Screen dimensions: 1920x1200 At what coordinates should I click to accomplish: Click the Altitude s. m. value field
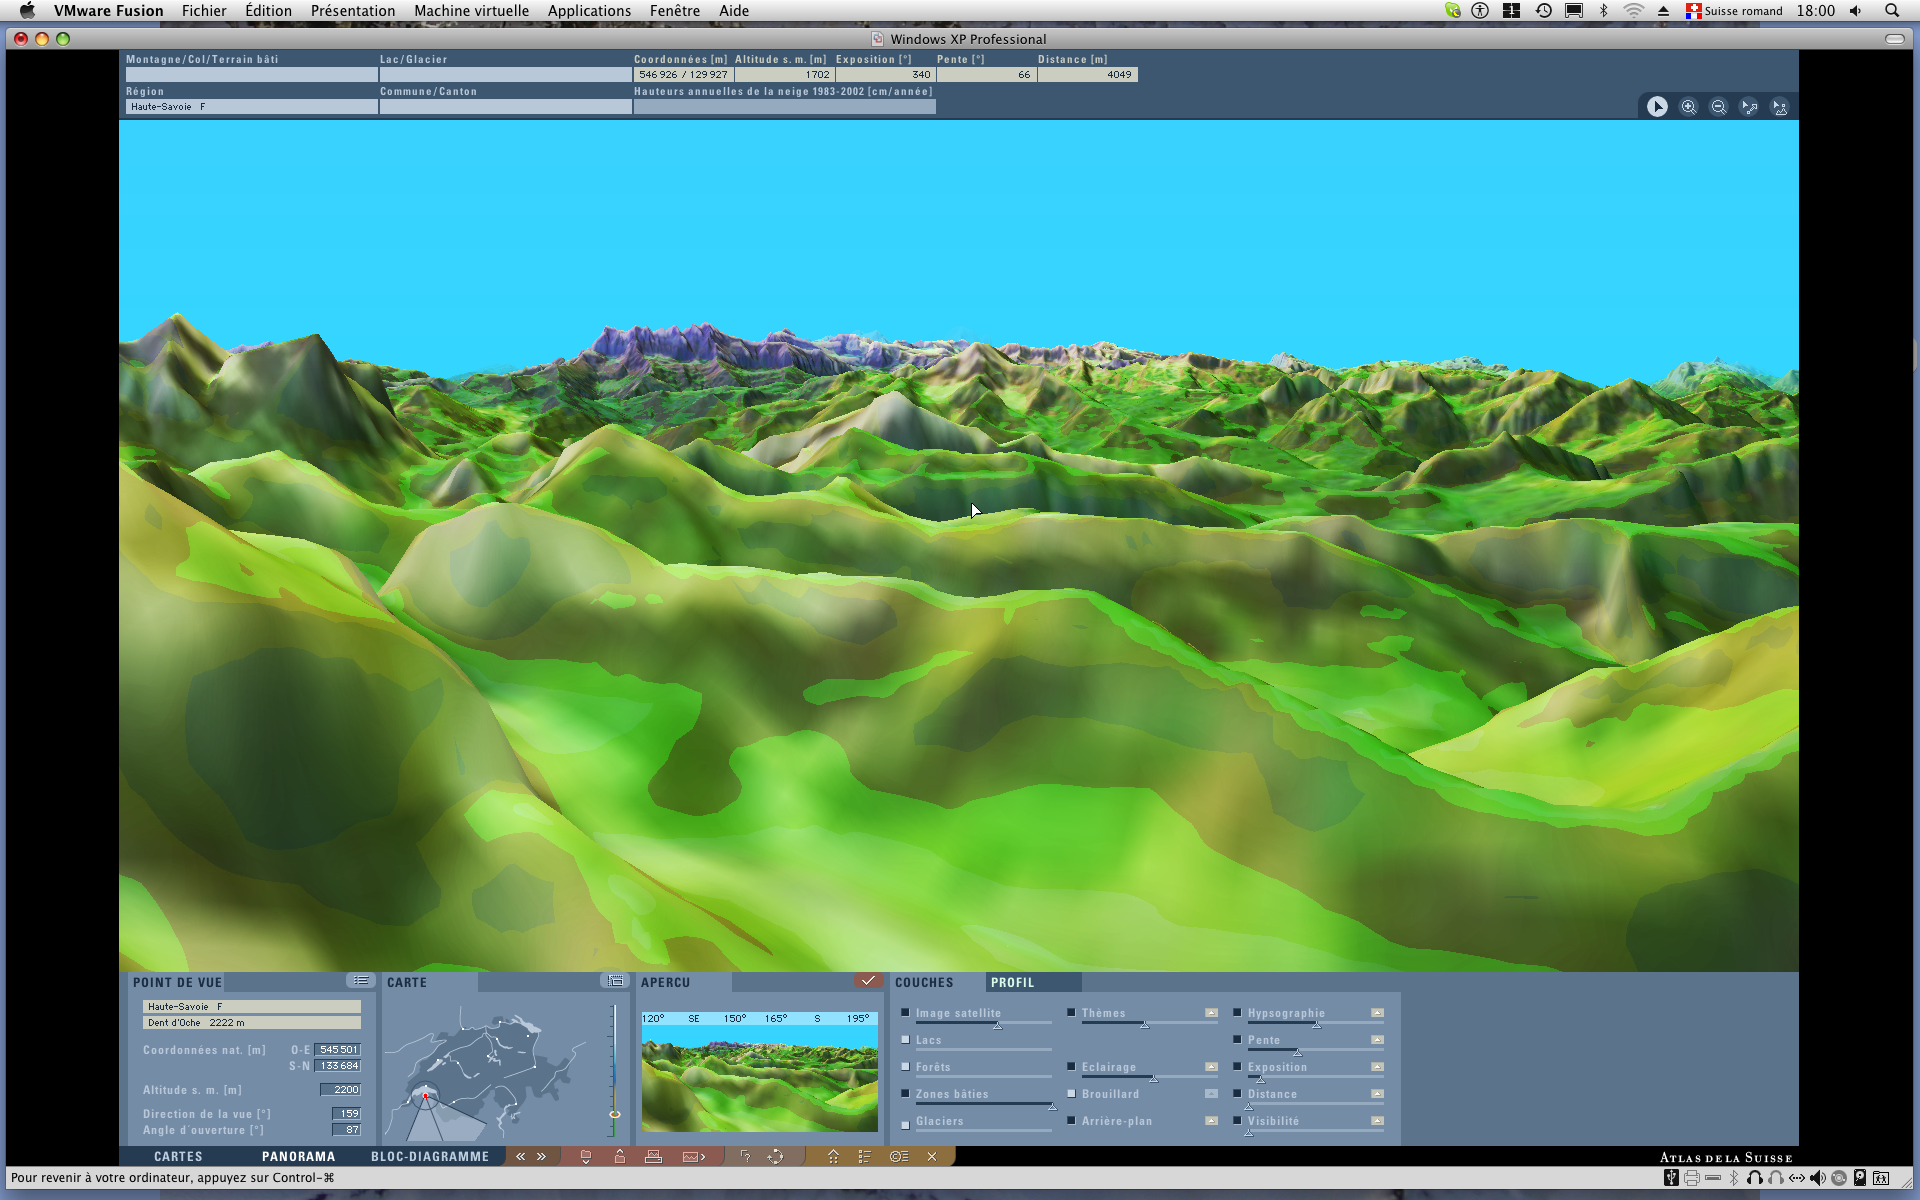pyautogui.click(x=340, y=1090)
